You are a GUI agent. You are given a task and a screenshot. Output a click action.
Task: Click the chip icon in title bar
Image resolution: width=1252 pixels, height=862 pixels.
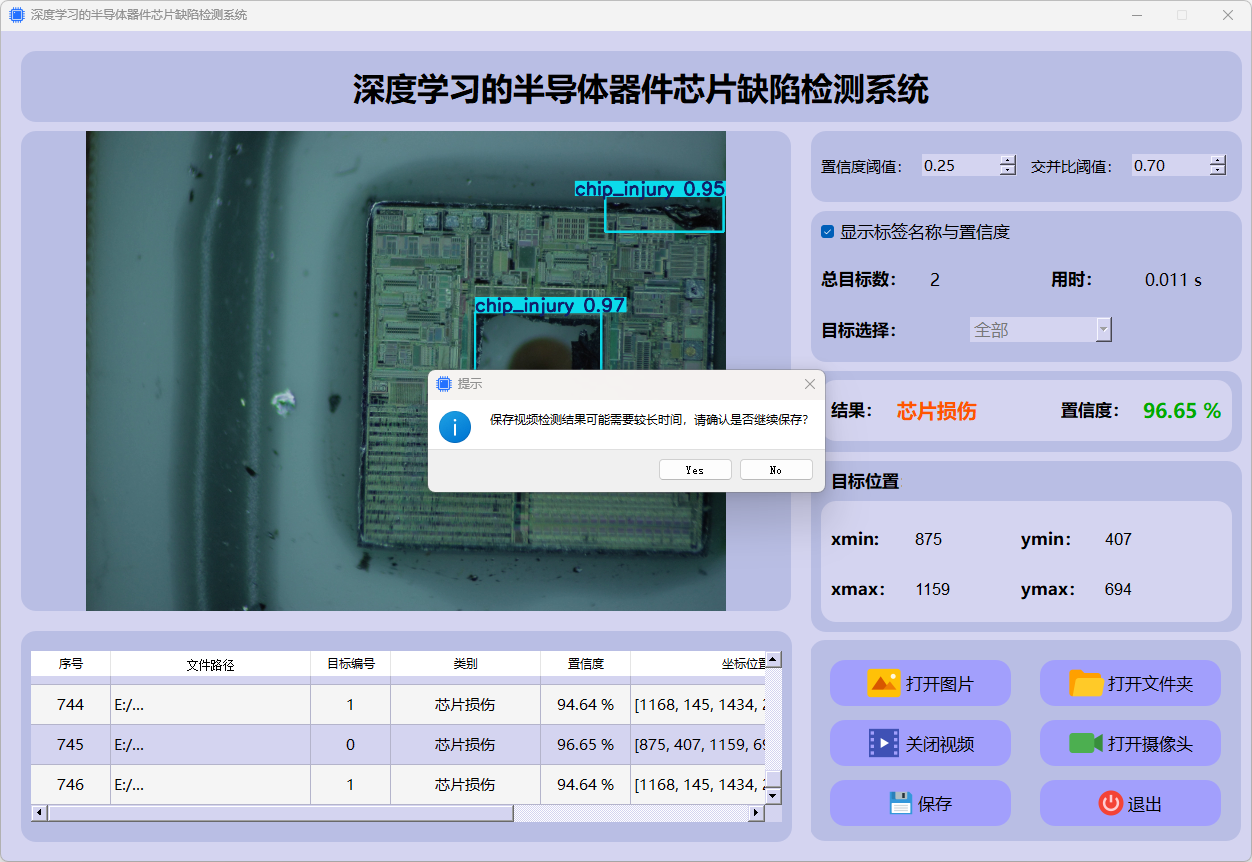(x=17, y=15)
